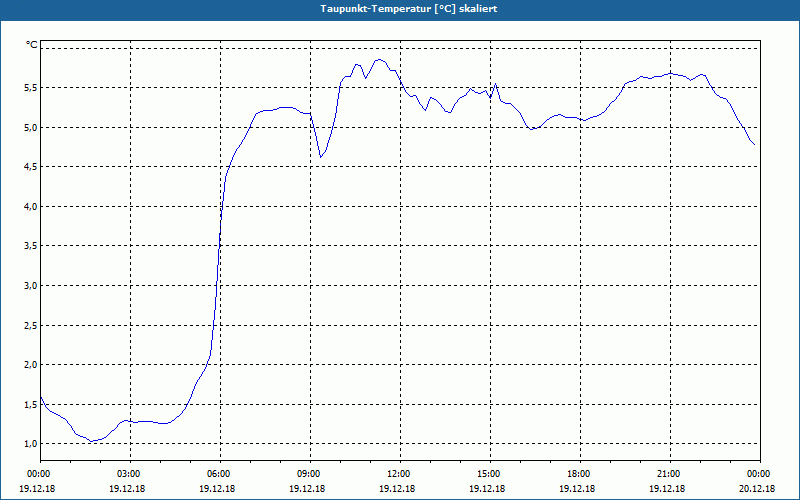This screenshot has width=800, height=500.
Task: Select the '2,0' y-axis label
Action: [x=31, y=365]
